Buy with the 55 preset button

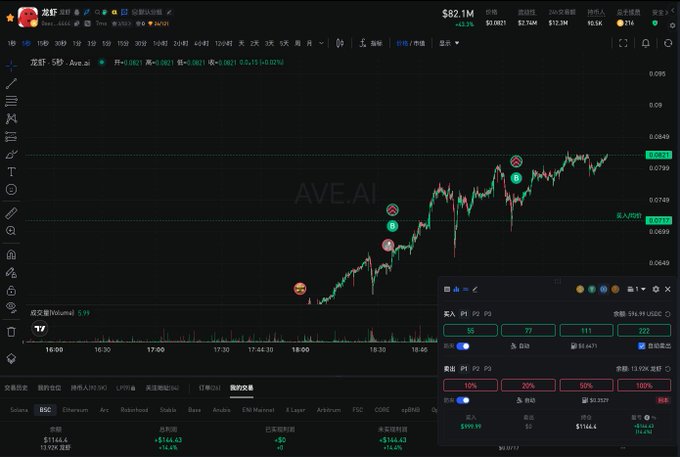471,331
